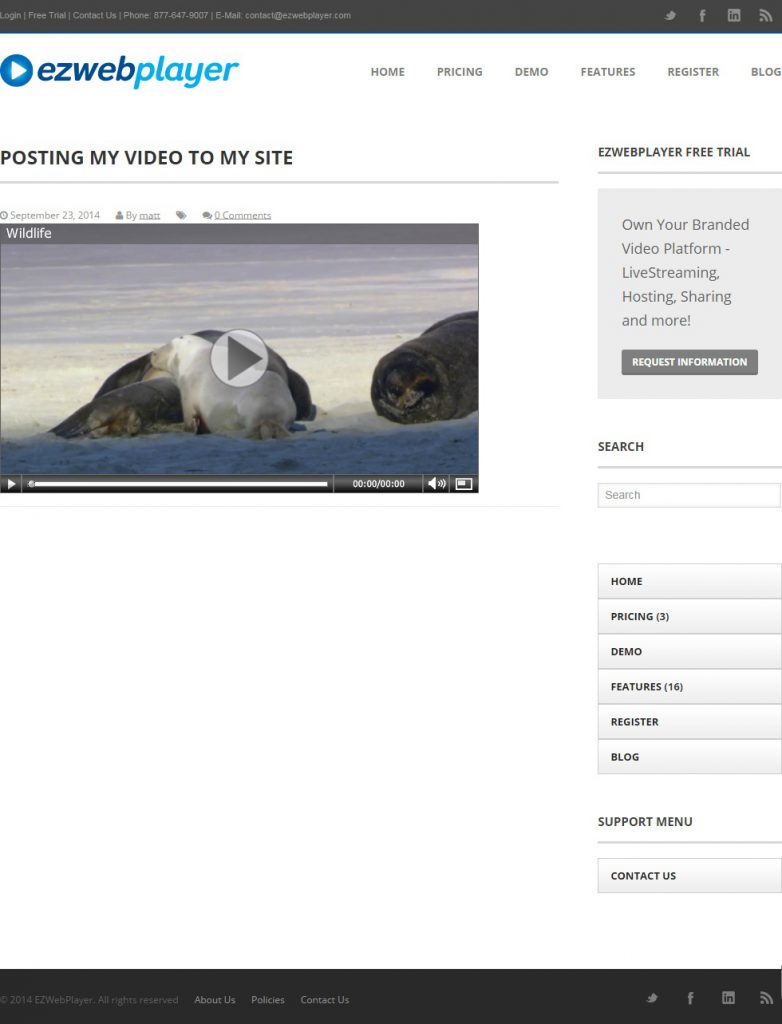The width and height of the screenshot is (782, 1024).
Task: Click the small play button in the player bar
Action: pos(12,484)
